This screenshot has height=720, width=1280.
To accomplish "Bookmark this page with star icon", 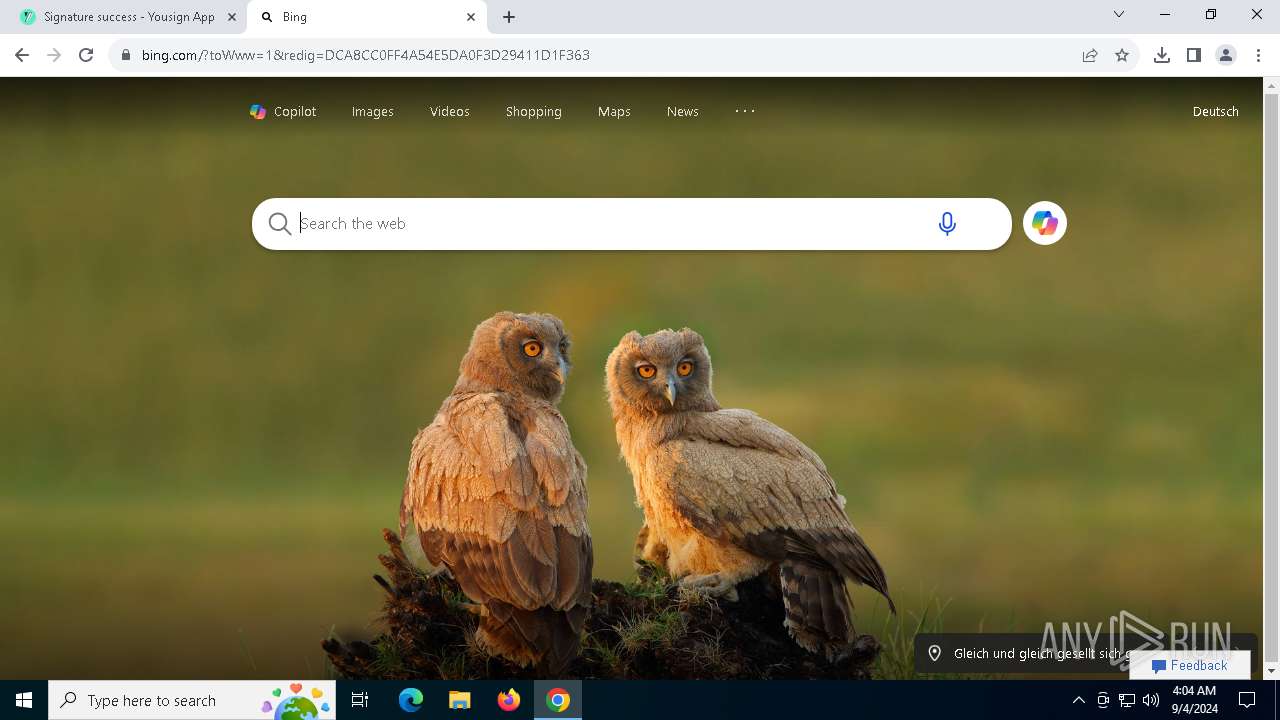I will [1122, 55].
